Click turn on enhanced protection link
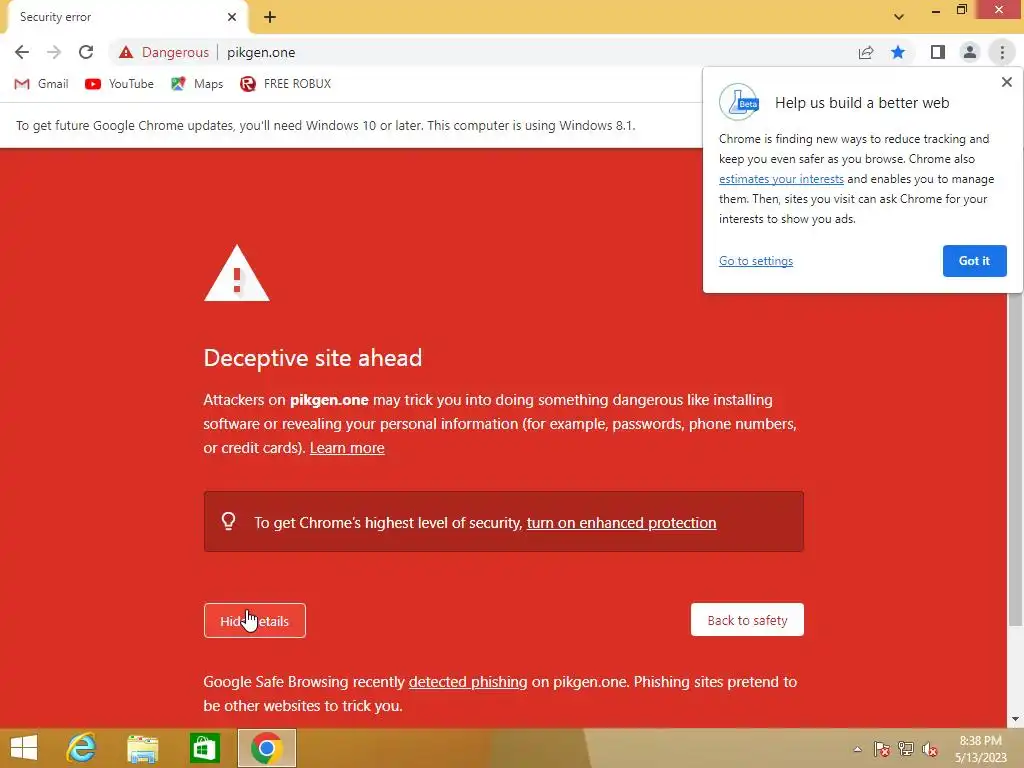 click(621, 523)
